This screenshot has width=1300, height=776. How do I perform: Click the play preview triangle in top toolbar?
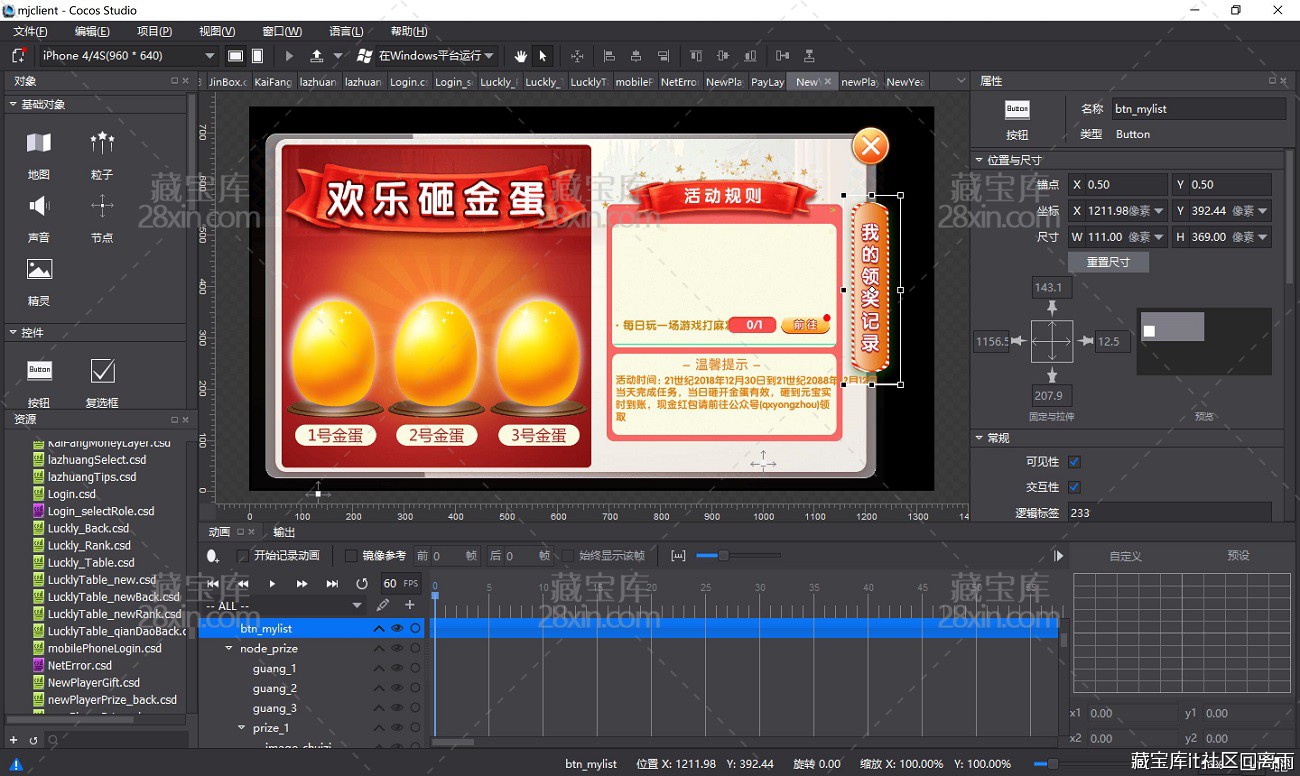290,56
